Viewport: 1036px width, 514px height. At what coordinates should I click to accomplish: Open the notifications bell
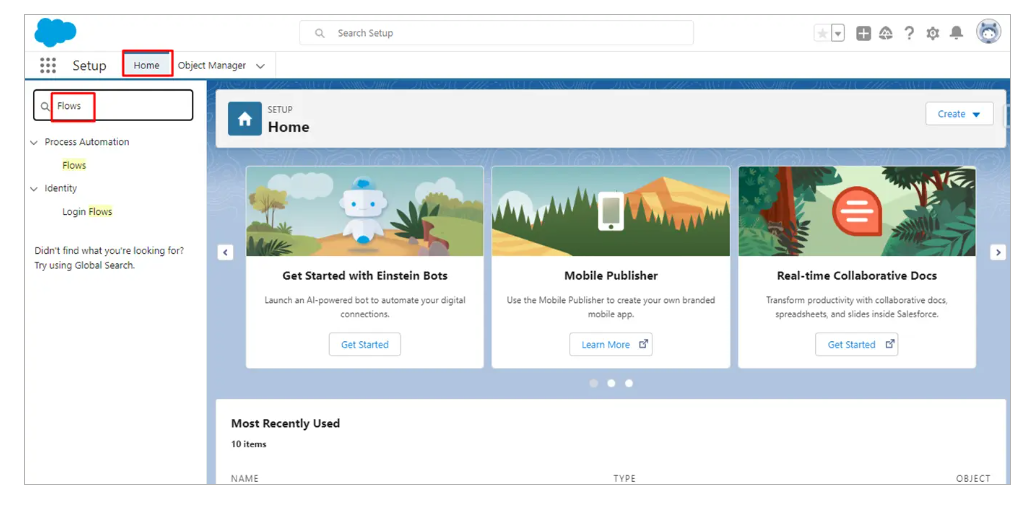(955, 33)
